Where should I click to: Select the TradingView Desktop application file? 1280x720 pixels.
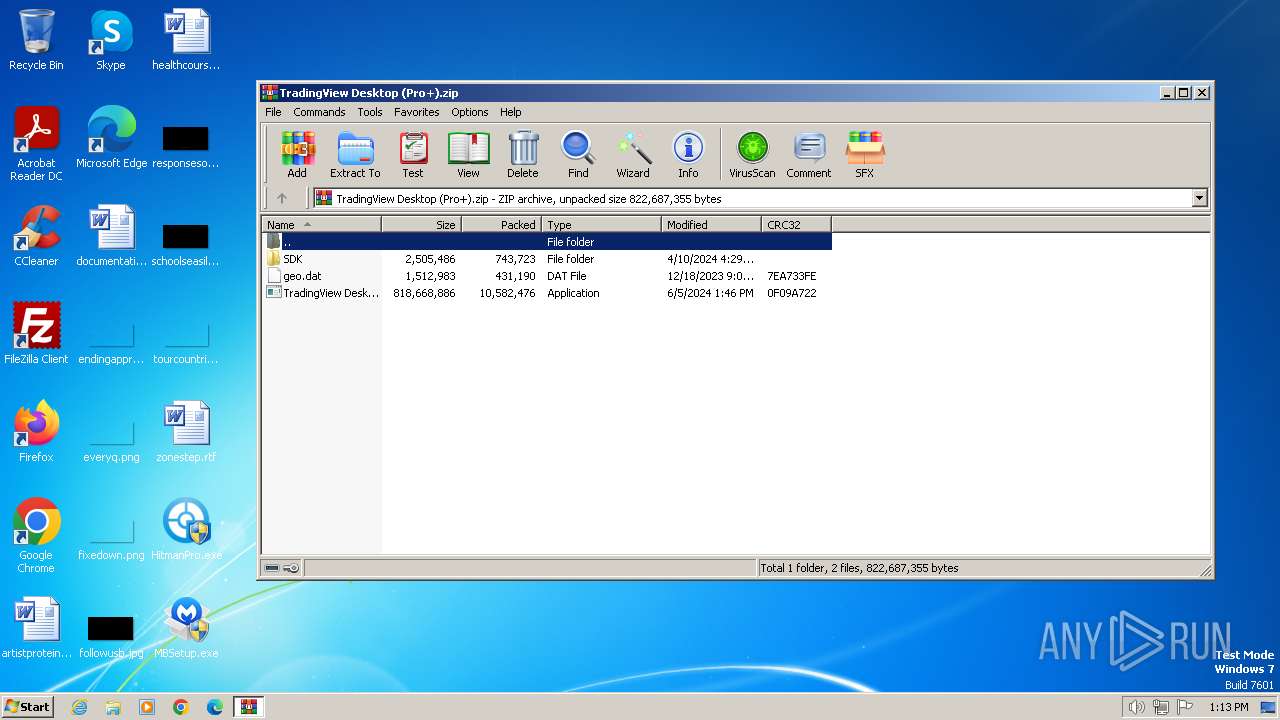click(x=547, y=293)
